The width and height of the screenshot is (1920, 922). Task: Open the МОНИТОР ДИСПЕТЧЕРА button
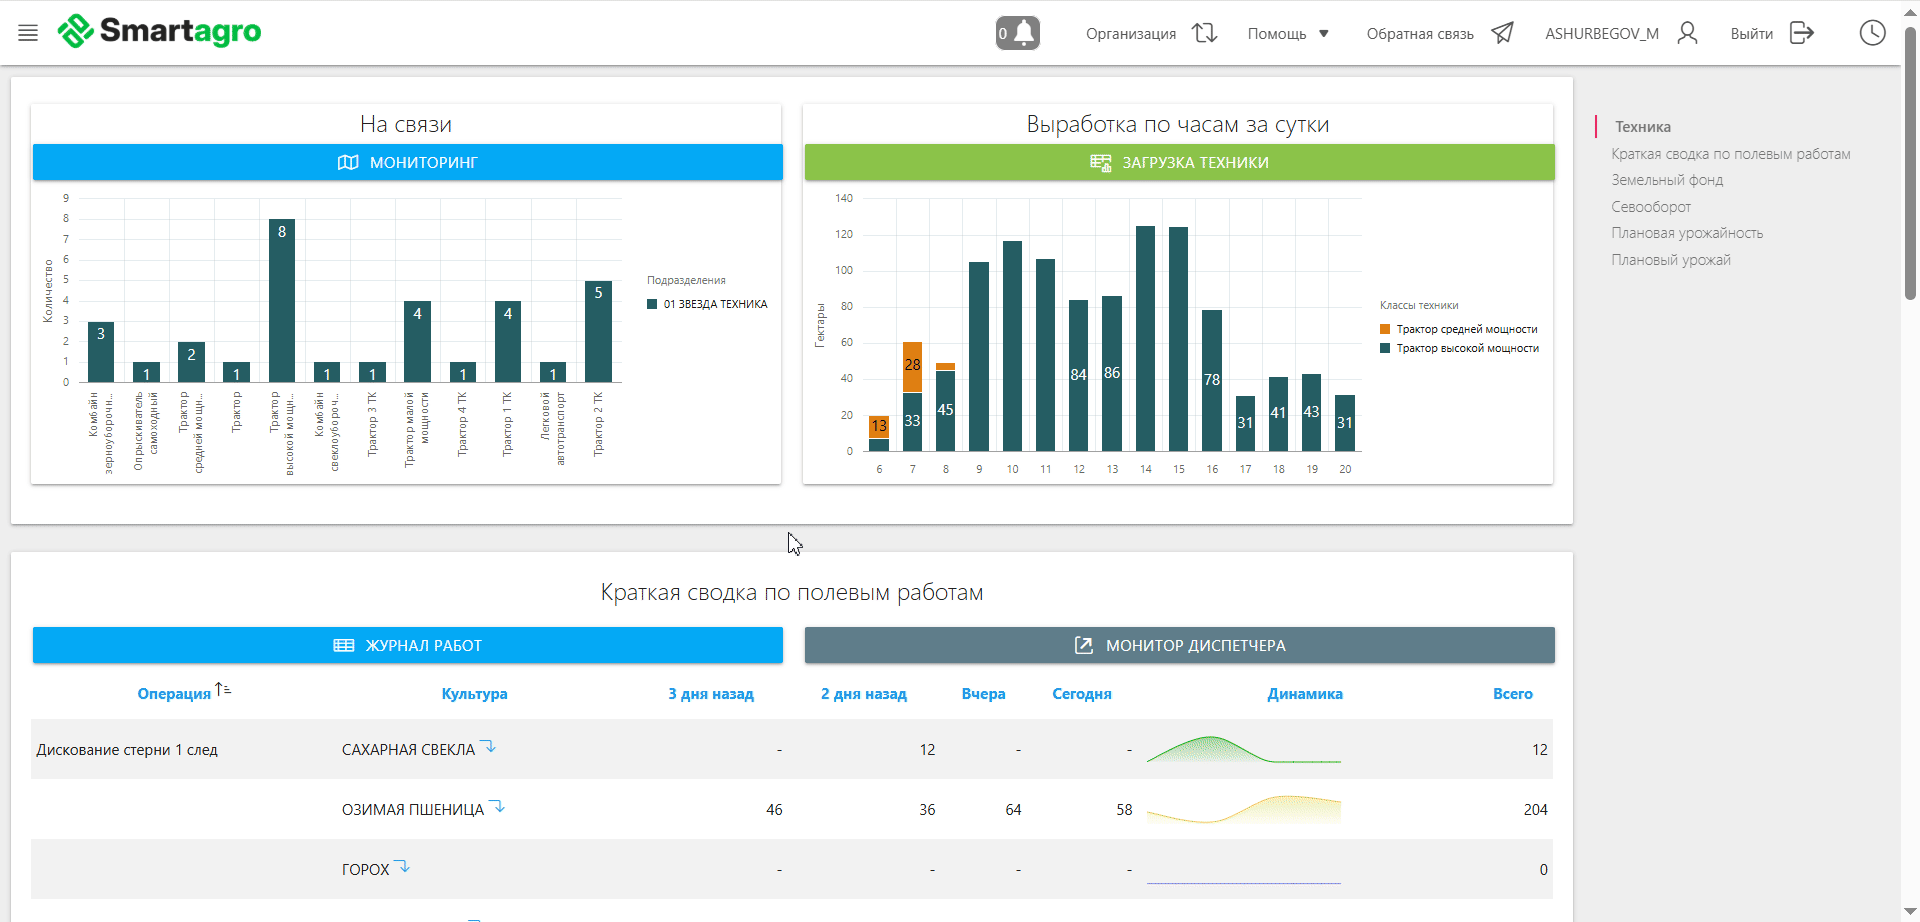click(x=1179, y=645)
